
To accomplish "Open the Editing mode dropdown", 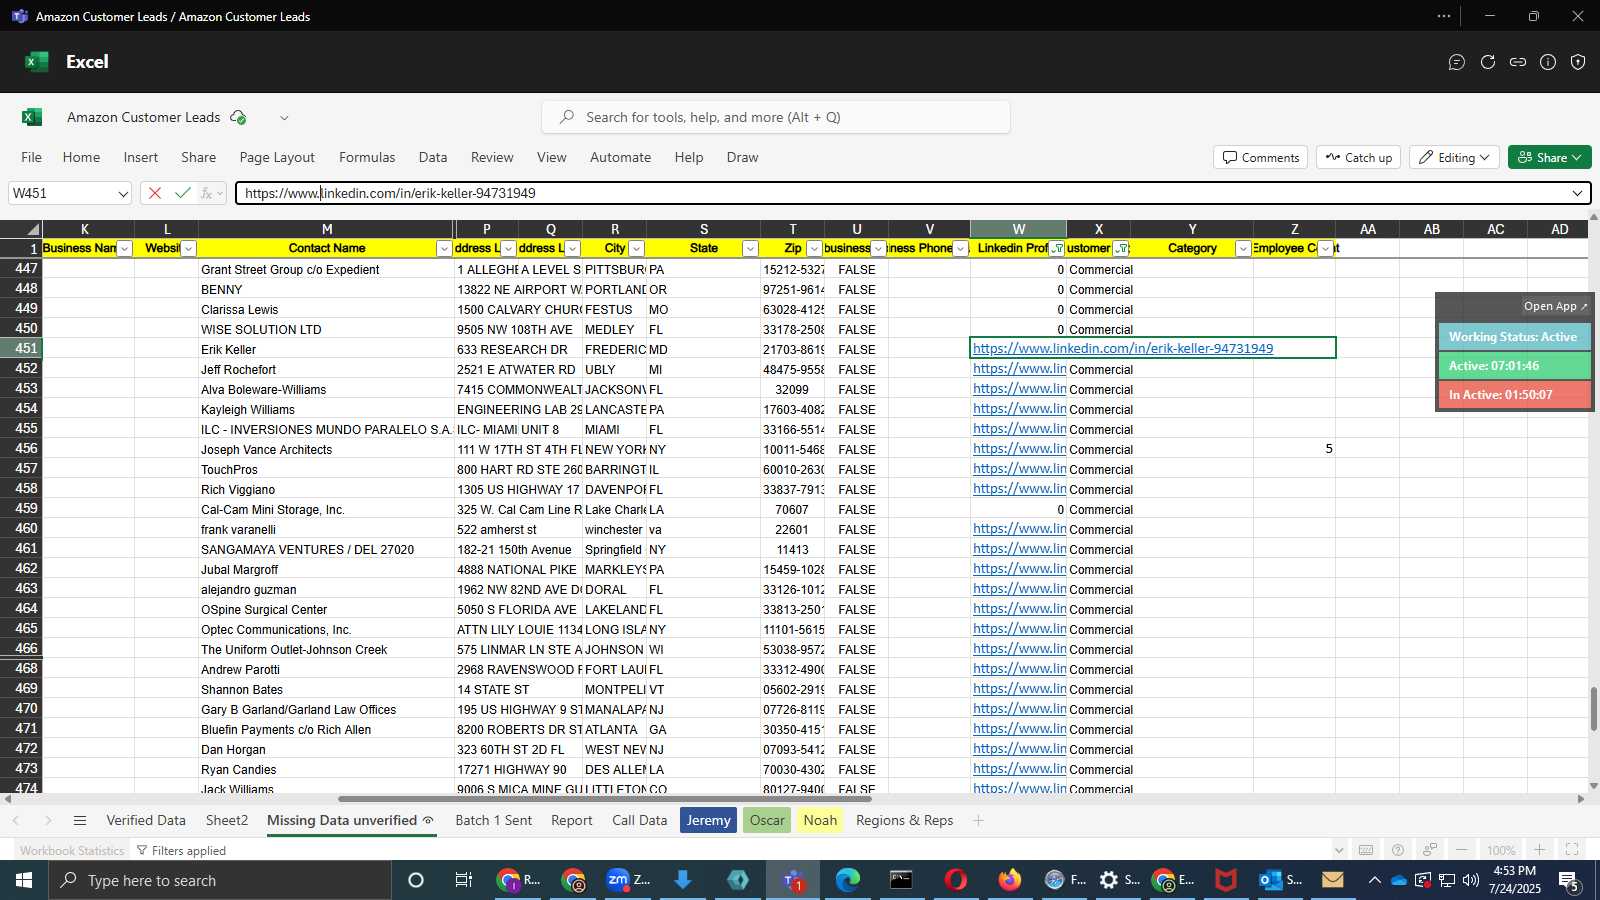I will (x=1455, y=157).
